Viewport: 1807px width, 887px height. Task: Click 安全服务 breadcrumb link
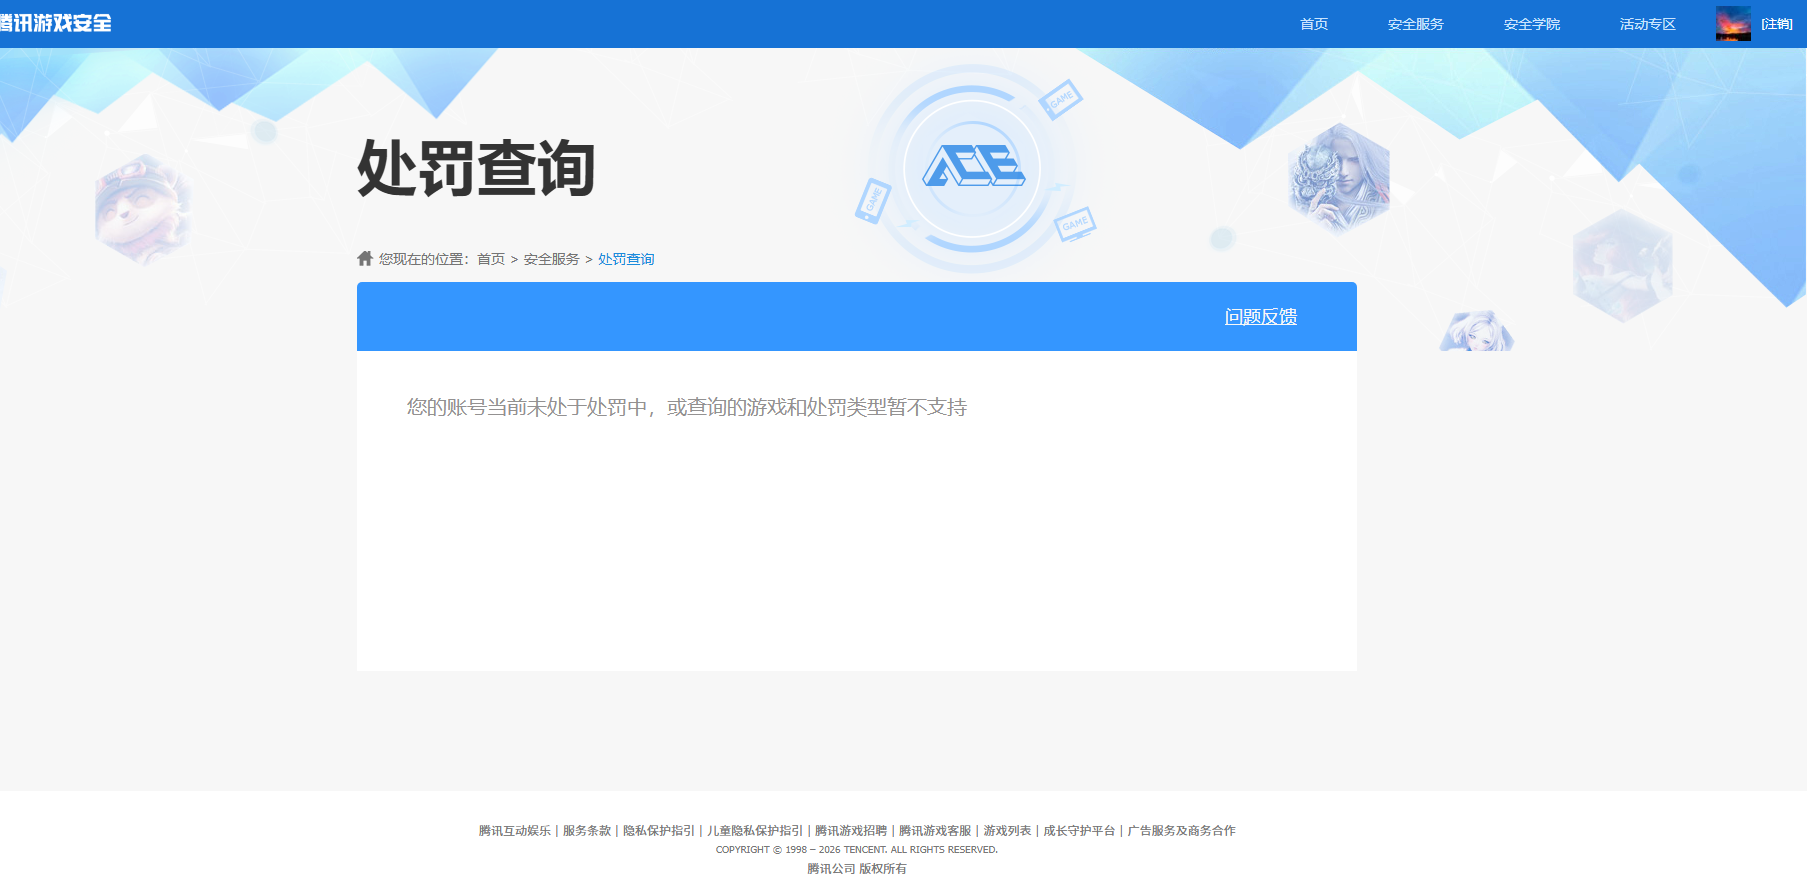[x=552, y=259]
